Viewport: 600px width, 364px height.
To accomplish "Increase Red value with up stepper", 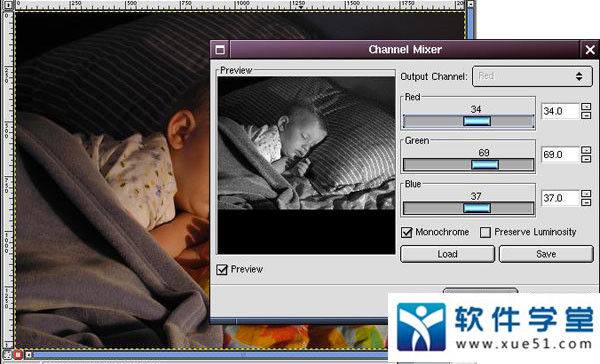I will pyautogui.click(x=586, y=107).
